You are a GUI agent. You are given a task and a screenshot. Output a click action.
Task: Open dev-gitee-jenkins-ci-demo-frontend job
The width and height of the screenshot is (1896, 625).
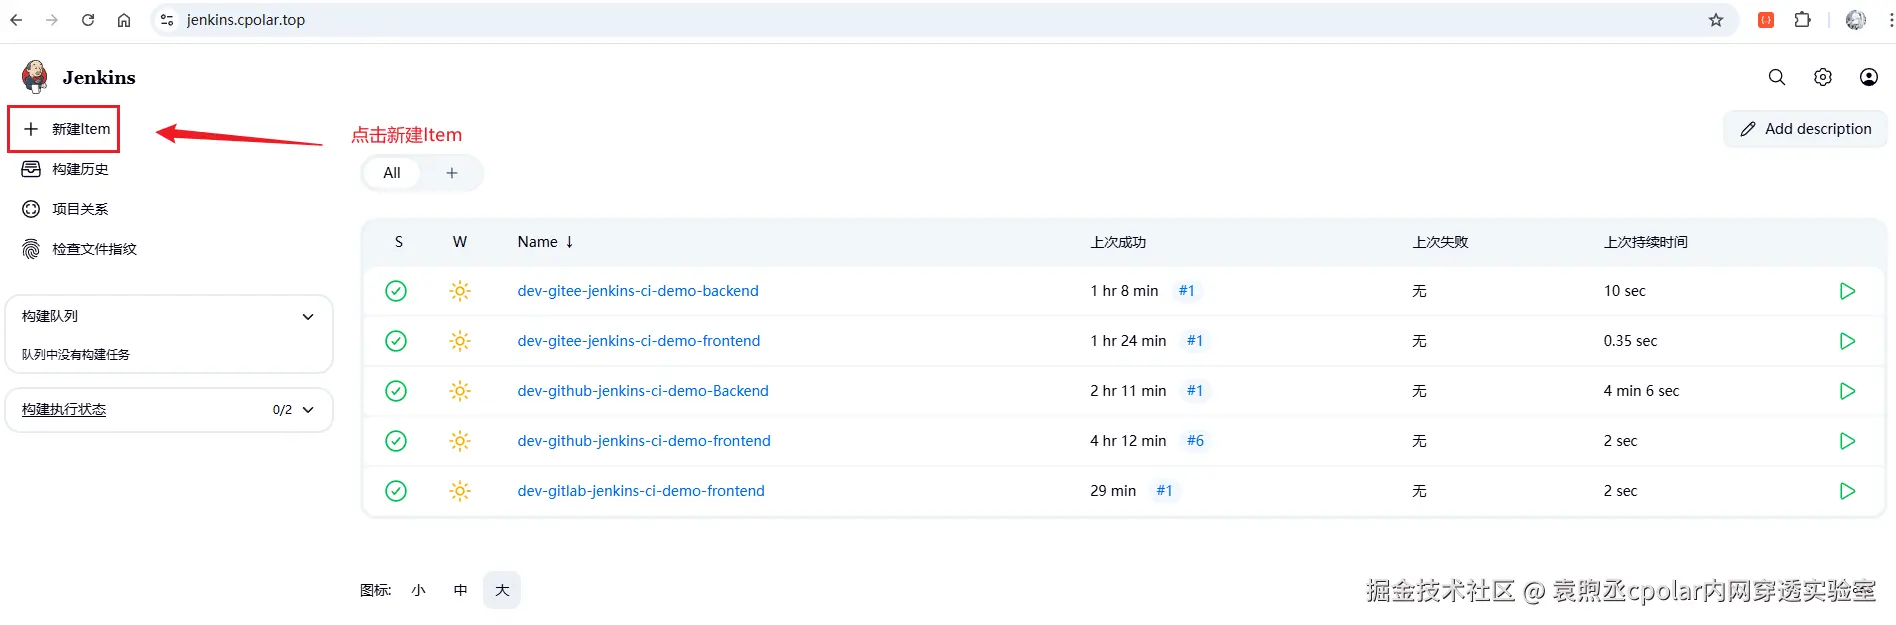pos(639,341)
